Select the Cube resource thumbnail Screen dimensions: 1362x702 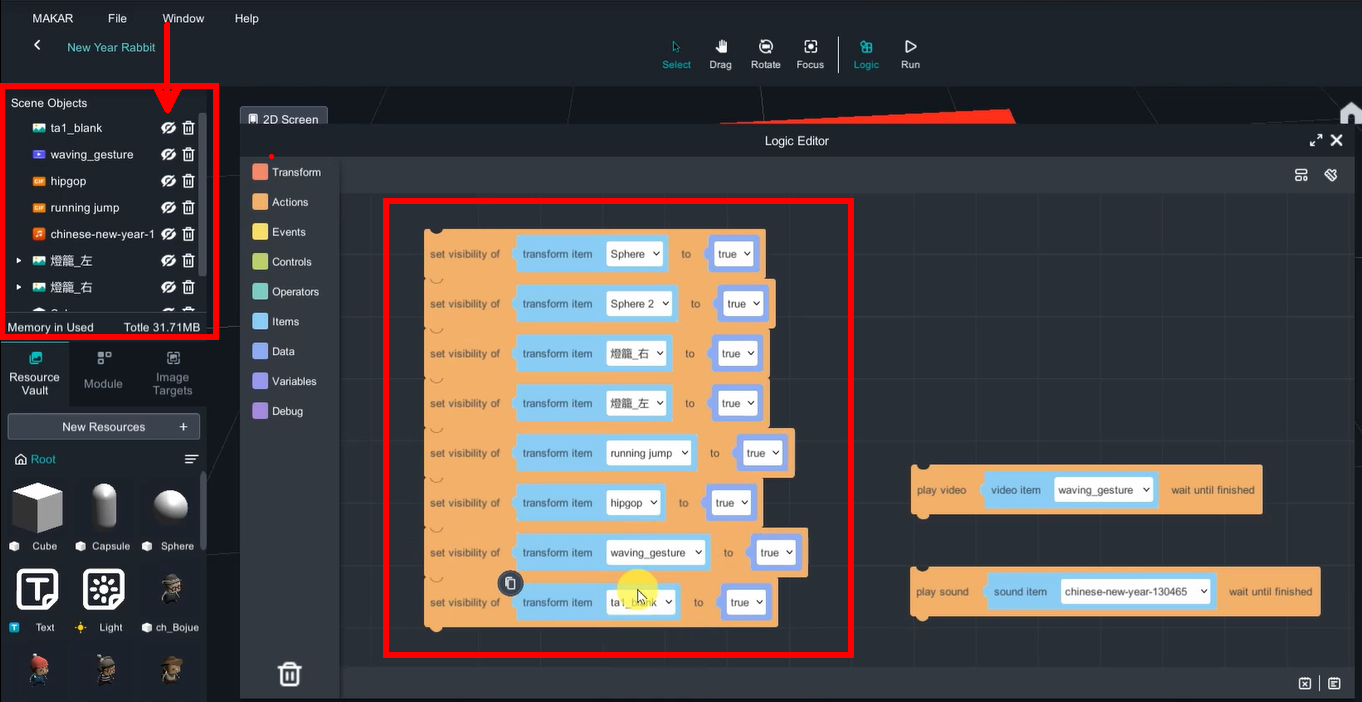[37, 508]
